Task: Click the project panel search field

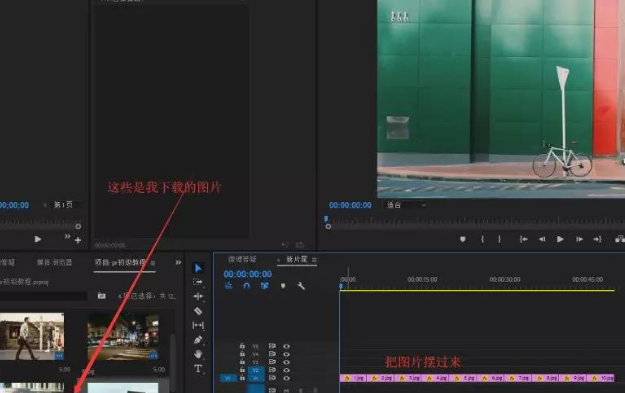Action: (43, 296)
